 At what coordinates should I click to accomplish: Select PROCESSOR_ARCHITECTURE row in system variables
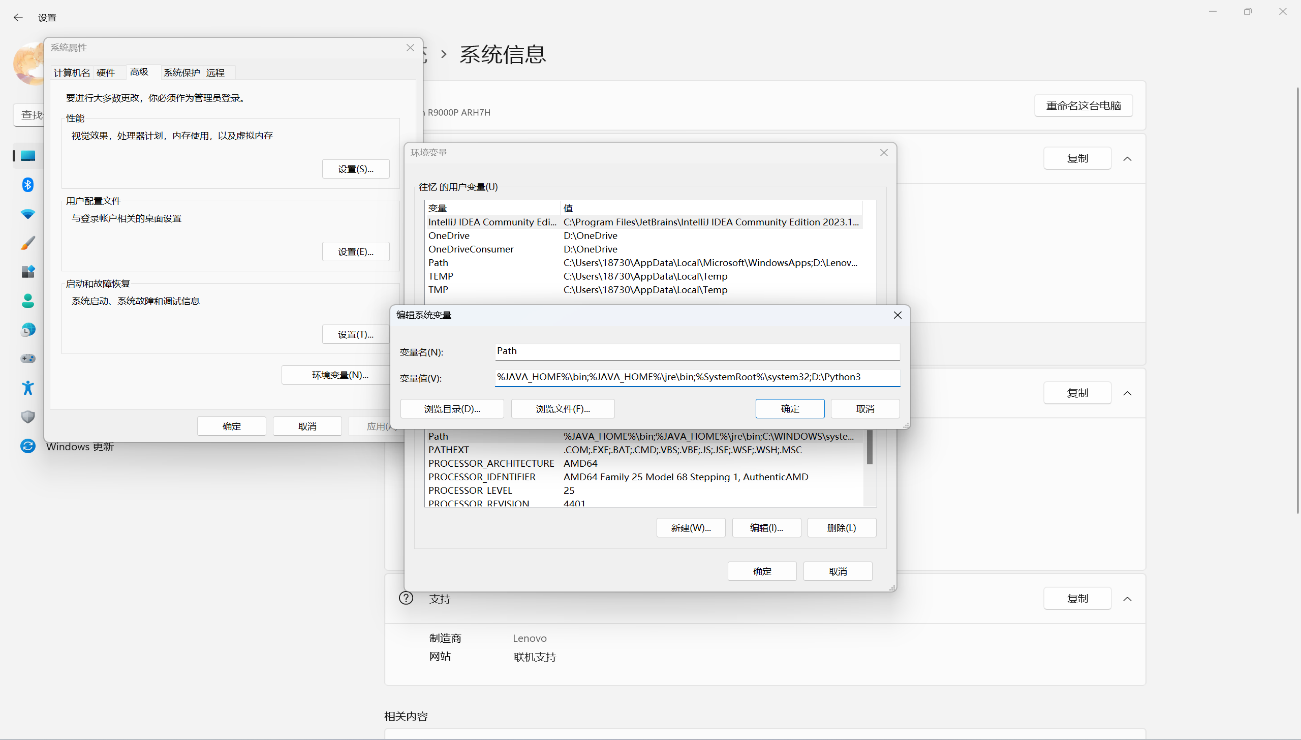(x=644, y=463)
